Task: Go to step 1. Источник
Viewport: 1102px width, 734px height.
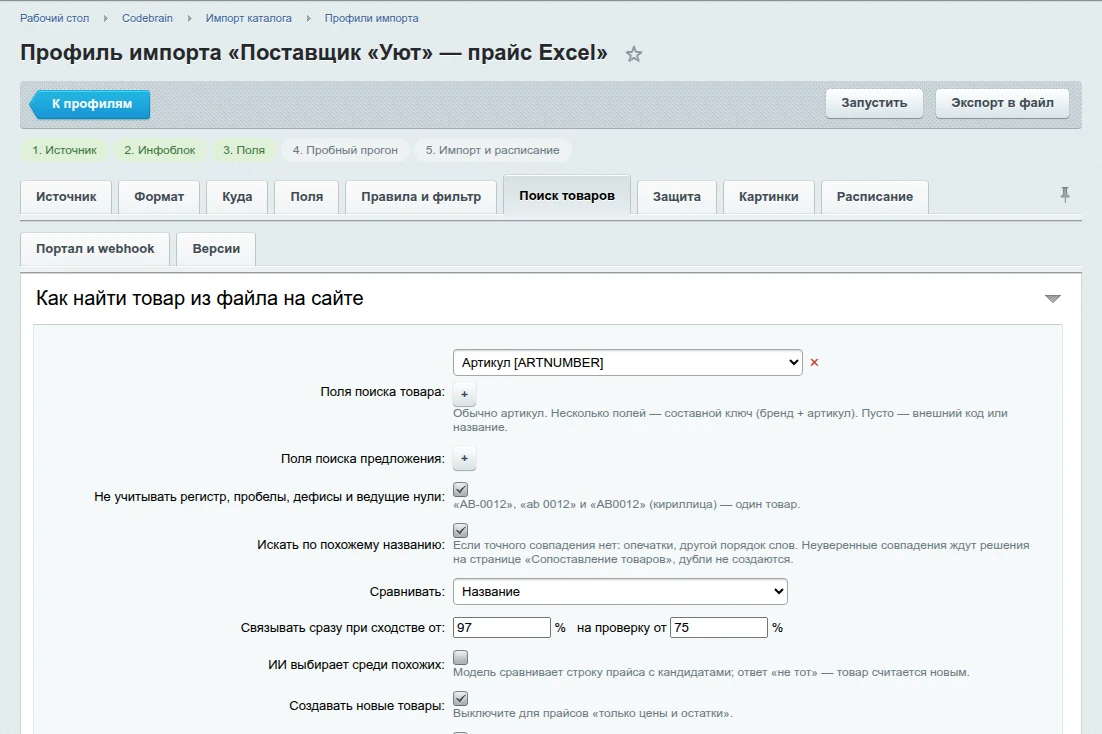Action: pyautogui.click(x=65, y=150)
